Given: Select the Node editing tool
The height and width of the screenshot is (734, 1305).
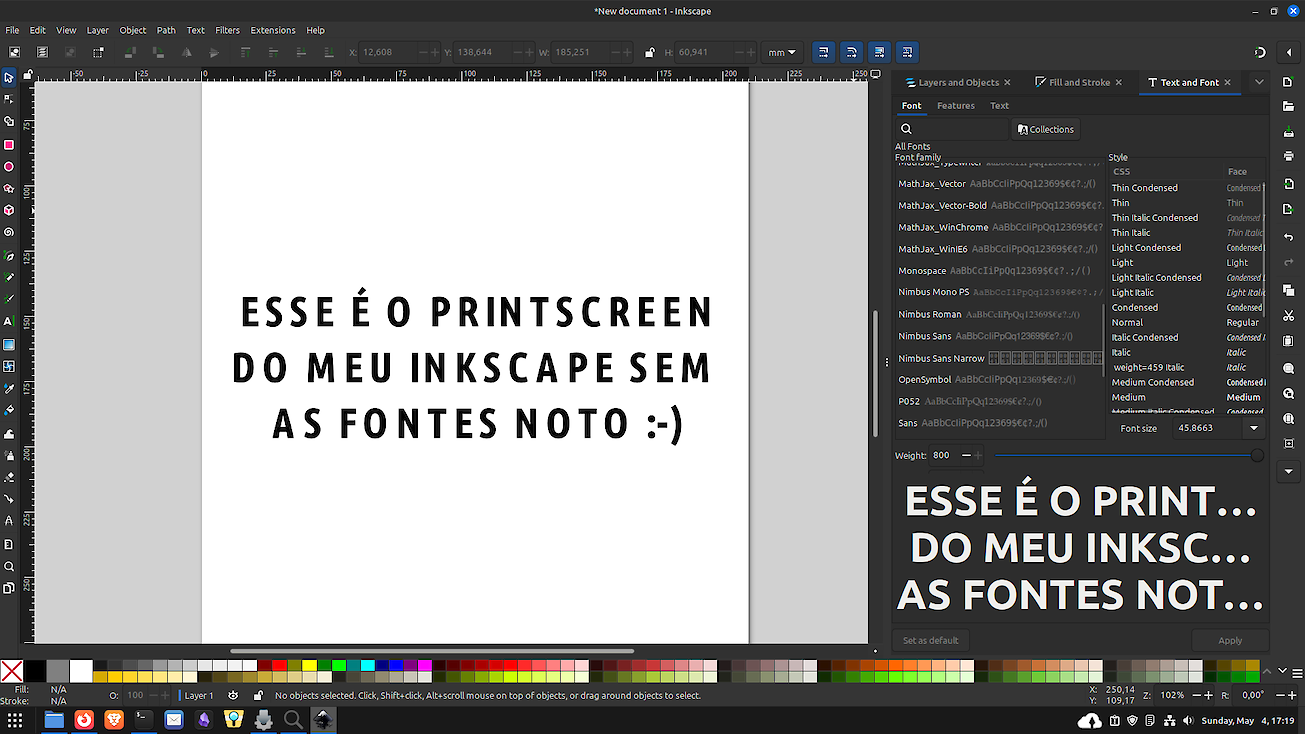Looking at the screenshot, I should (x=9, y=99).
